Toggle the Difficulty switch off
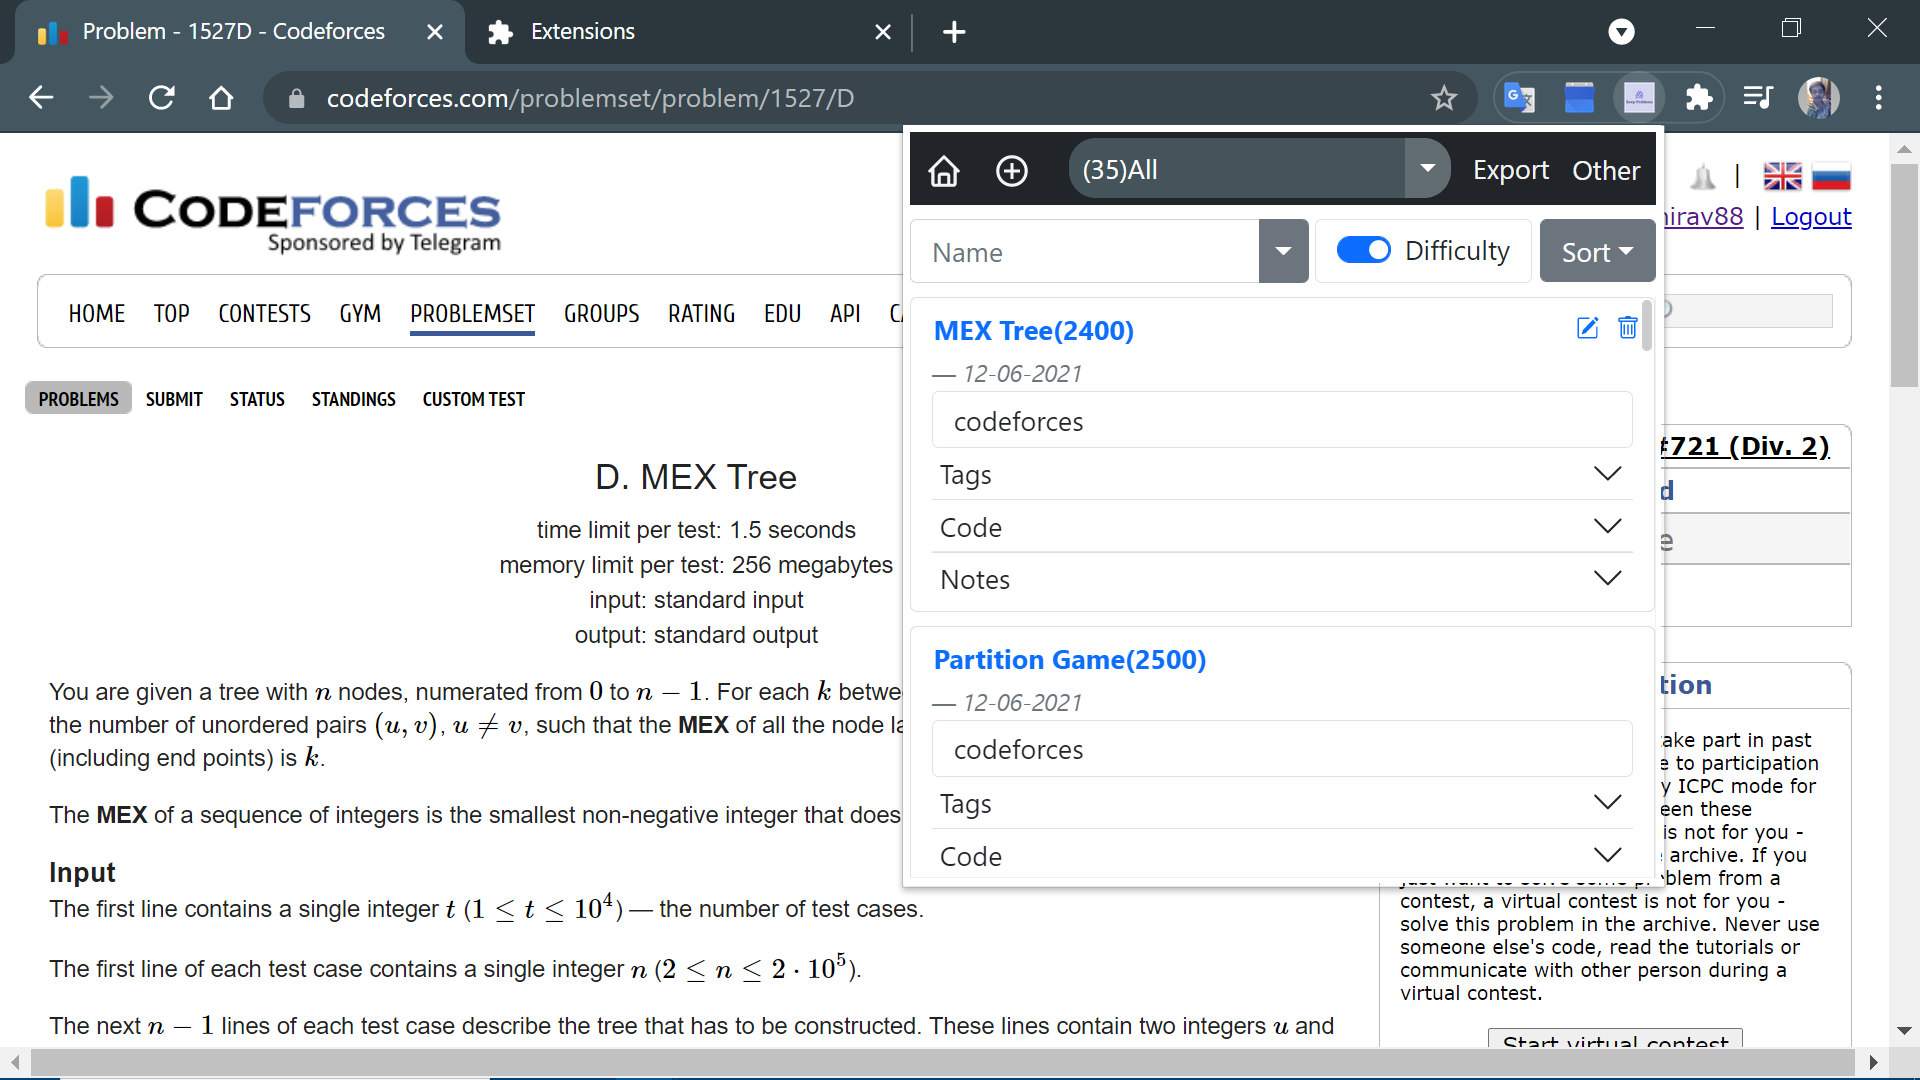Screen dimensions: 1920x1080 click(x=1363, y=250)
